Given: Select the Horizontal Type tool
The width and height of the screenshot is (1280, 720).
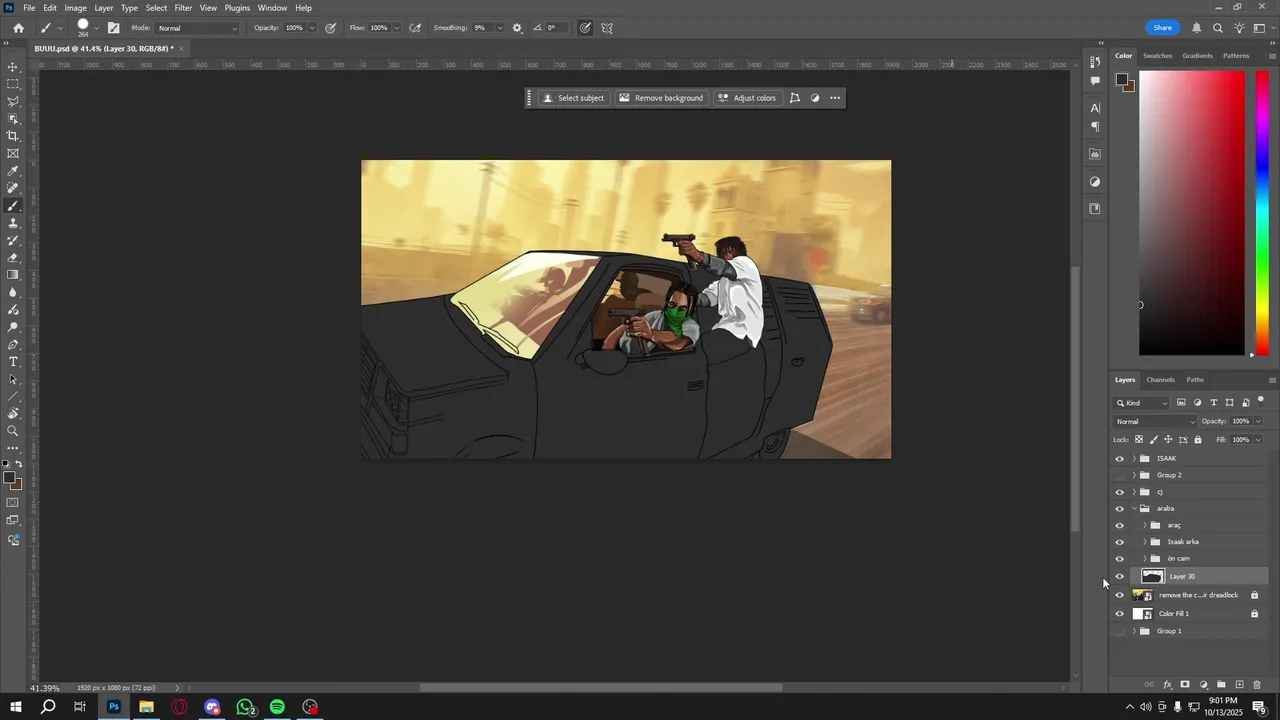Looking at the screenshot, I should tap(13, 361).
